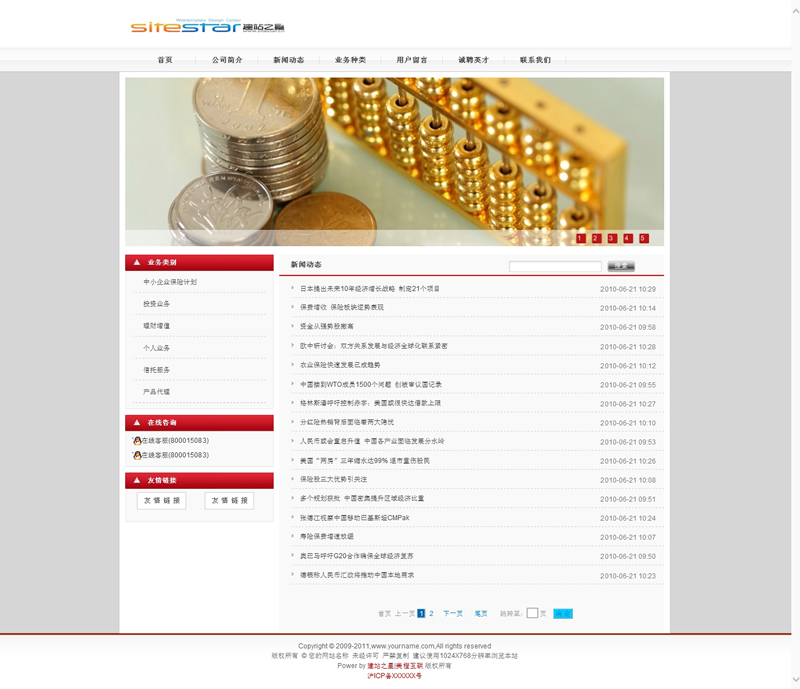Viewport: 800px width, 689px height.
Task: Click the triangle icon beside 友情链接 header
Action: click(x=136, y=480)
